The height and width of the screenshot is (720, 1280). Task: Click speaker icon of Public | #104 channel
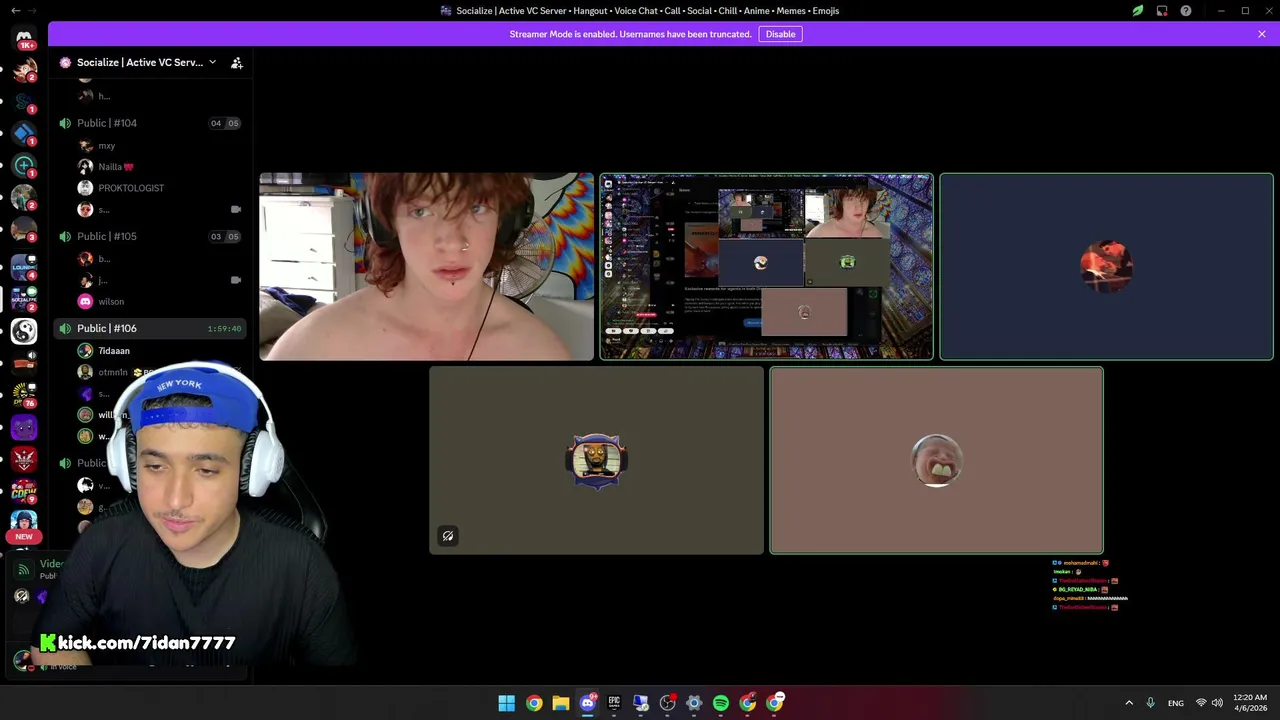click(65, 123)
